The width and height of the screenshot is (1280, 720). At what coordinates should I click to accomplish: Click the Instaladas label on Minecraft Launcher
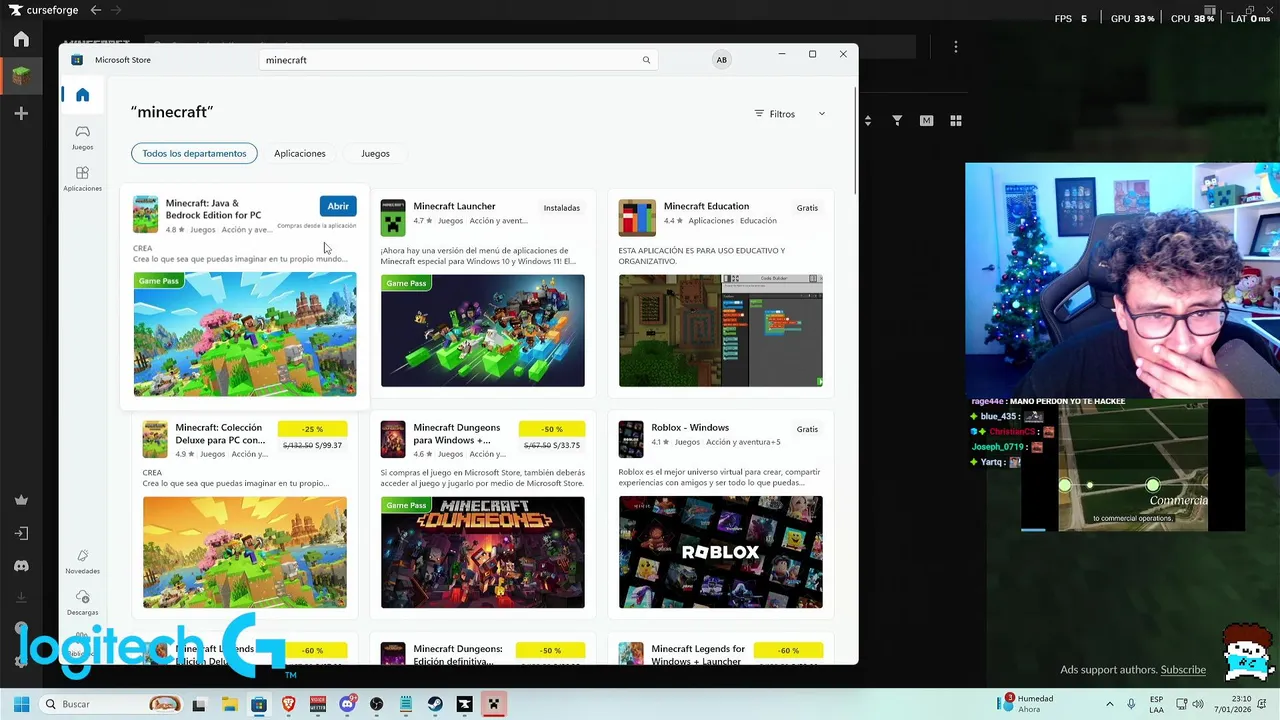(561, 208)
